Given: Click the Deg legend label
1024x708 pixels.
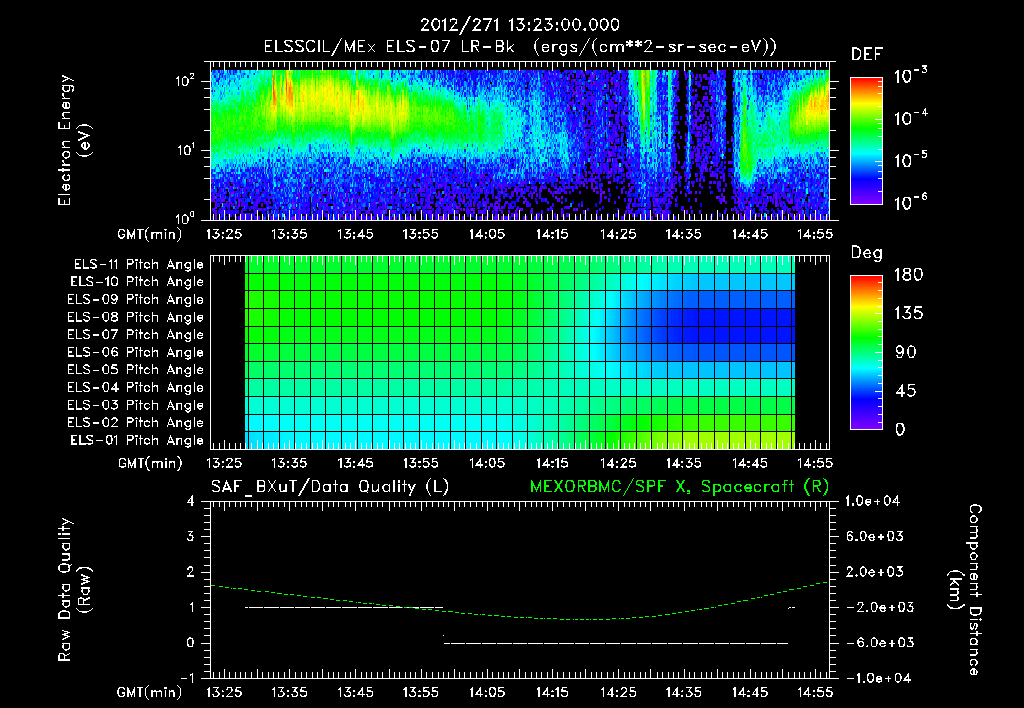Looking at the screenshot, I should pos(866,253).
